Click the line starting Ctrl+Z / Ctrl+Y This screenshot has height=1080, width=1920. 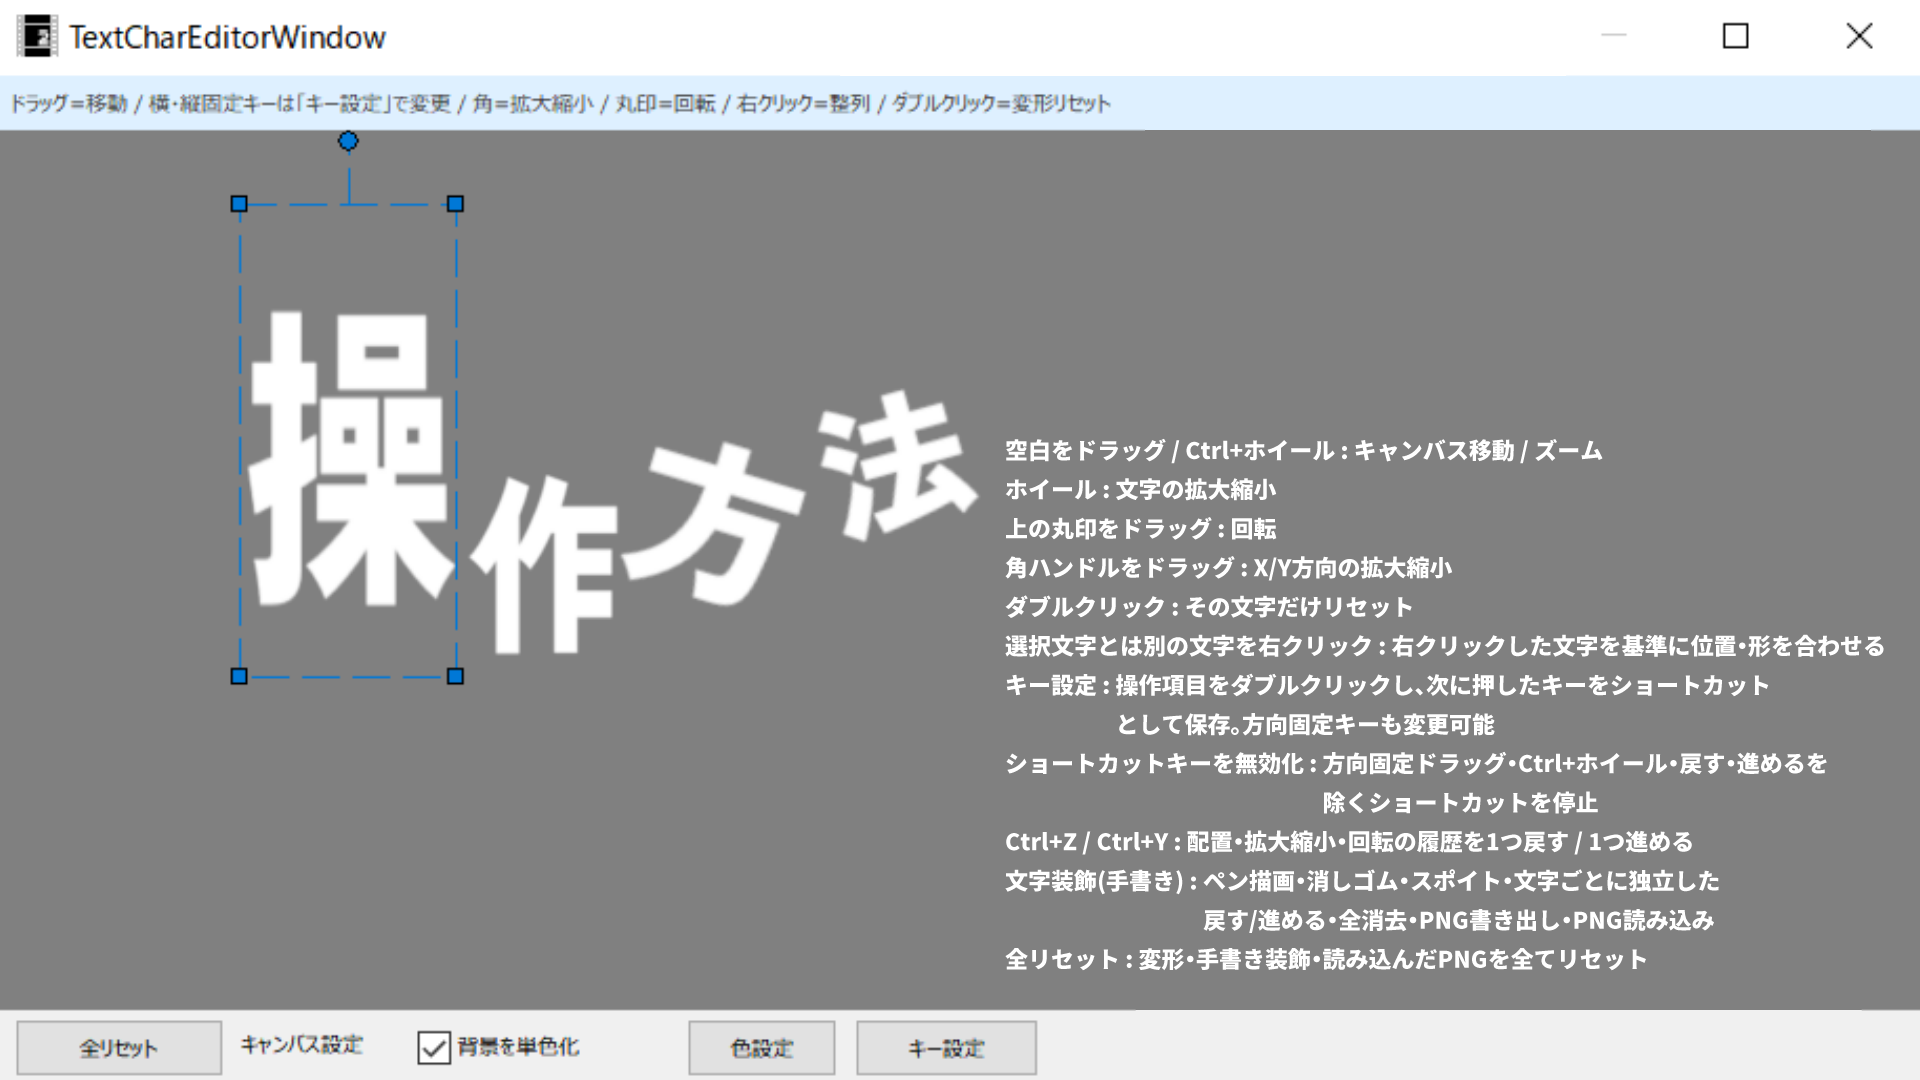1349,842
